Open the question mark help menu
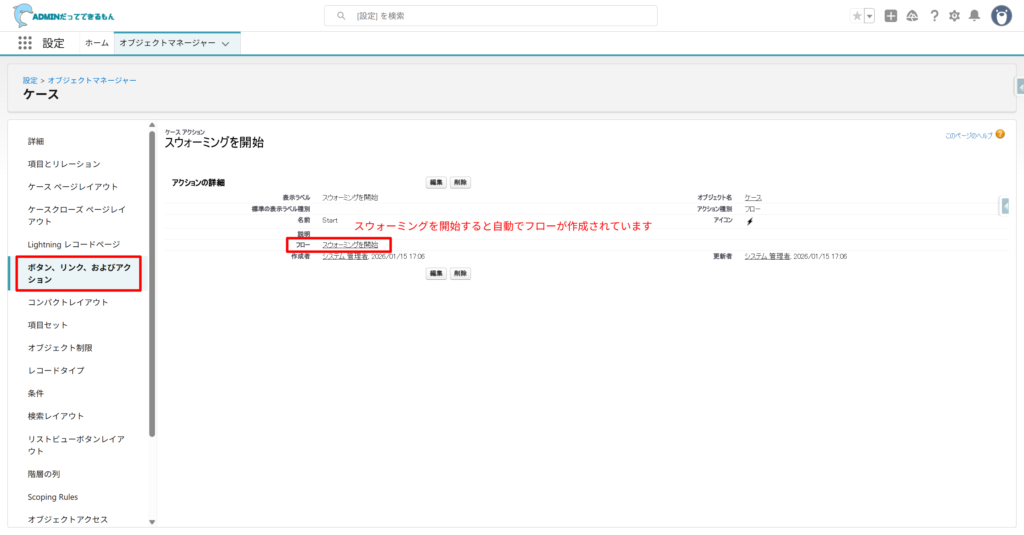The image size is (1024, 535). (x=934, y=16)
